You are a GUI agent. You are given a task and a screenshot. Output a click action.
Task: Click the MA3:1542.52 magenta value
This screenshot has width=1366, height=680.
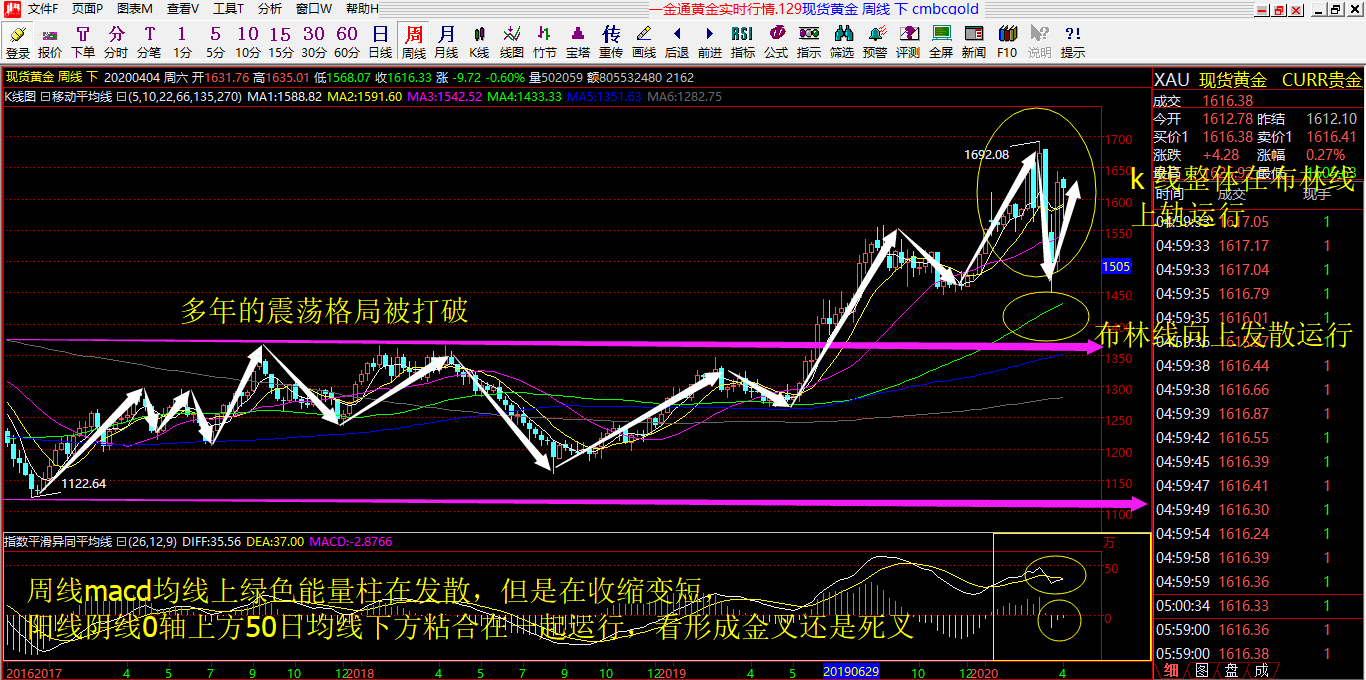(444, 97)
